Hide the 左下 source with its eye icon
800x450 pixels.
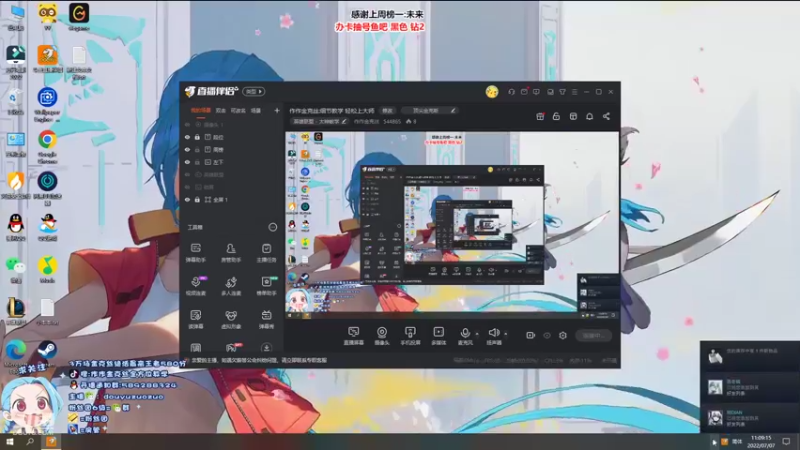[x=187, y=162]
